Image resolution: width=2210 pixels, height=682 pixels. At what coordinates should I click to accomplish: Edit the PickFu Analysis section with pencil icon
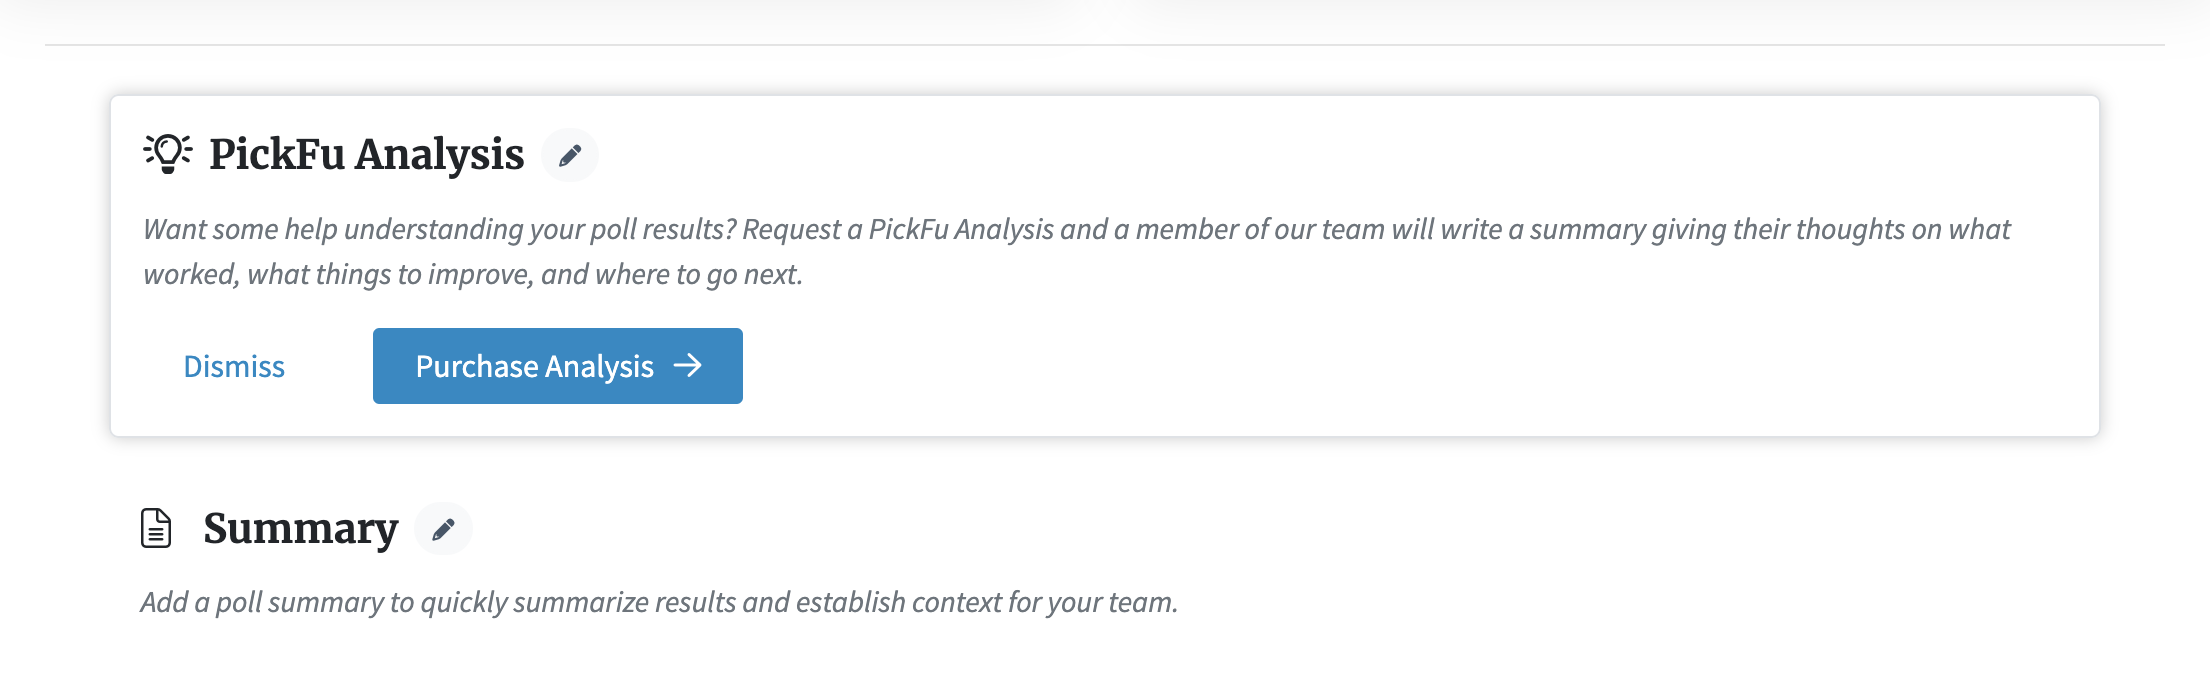[x=570, y=155]
